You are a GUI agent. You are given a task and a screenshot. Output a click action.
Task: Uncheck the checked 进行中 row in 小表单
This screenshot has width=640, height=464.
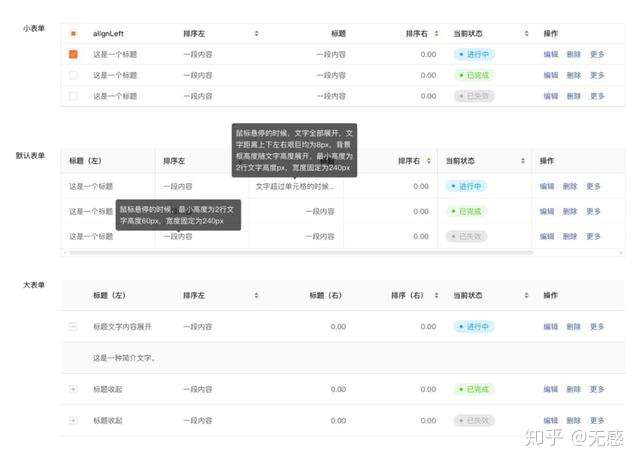(x=73, y=54)
